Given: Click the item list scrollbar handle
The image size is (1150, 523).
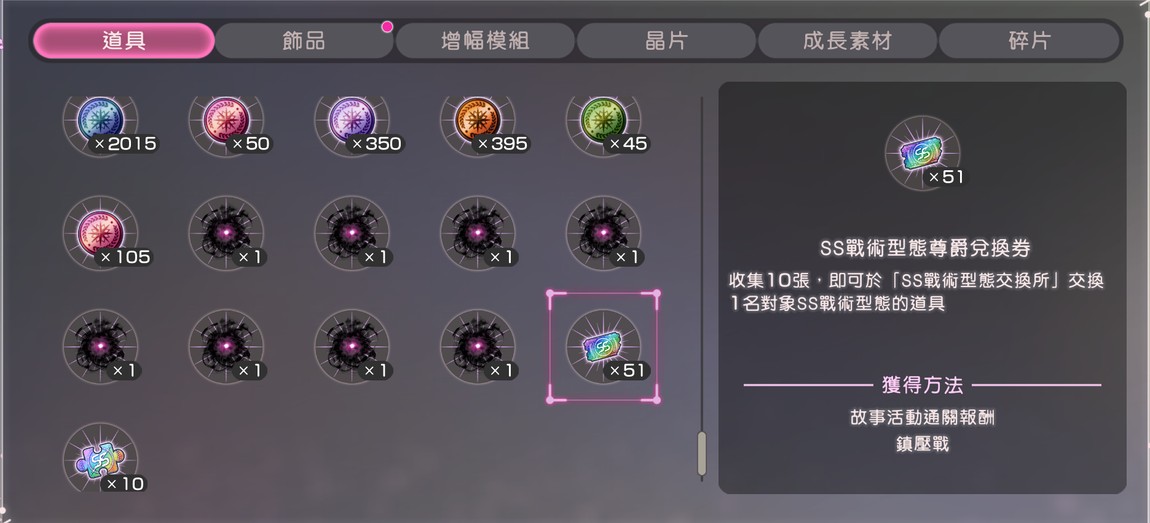Looking at the screenshot, I should pyautogui.click(x=702, y=453).
